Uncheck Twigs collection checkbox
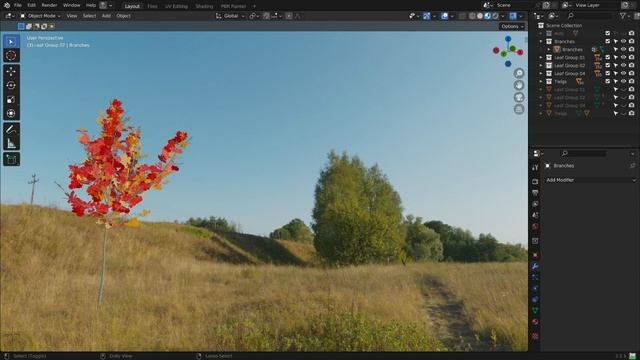 click(x=607, y=81)
